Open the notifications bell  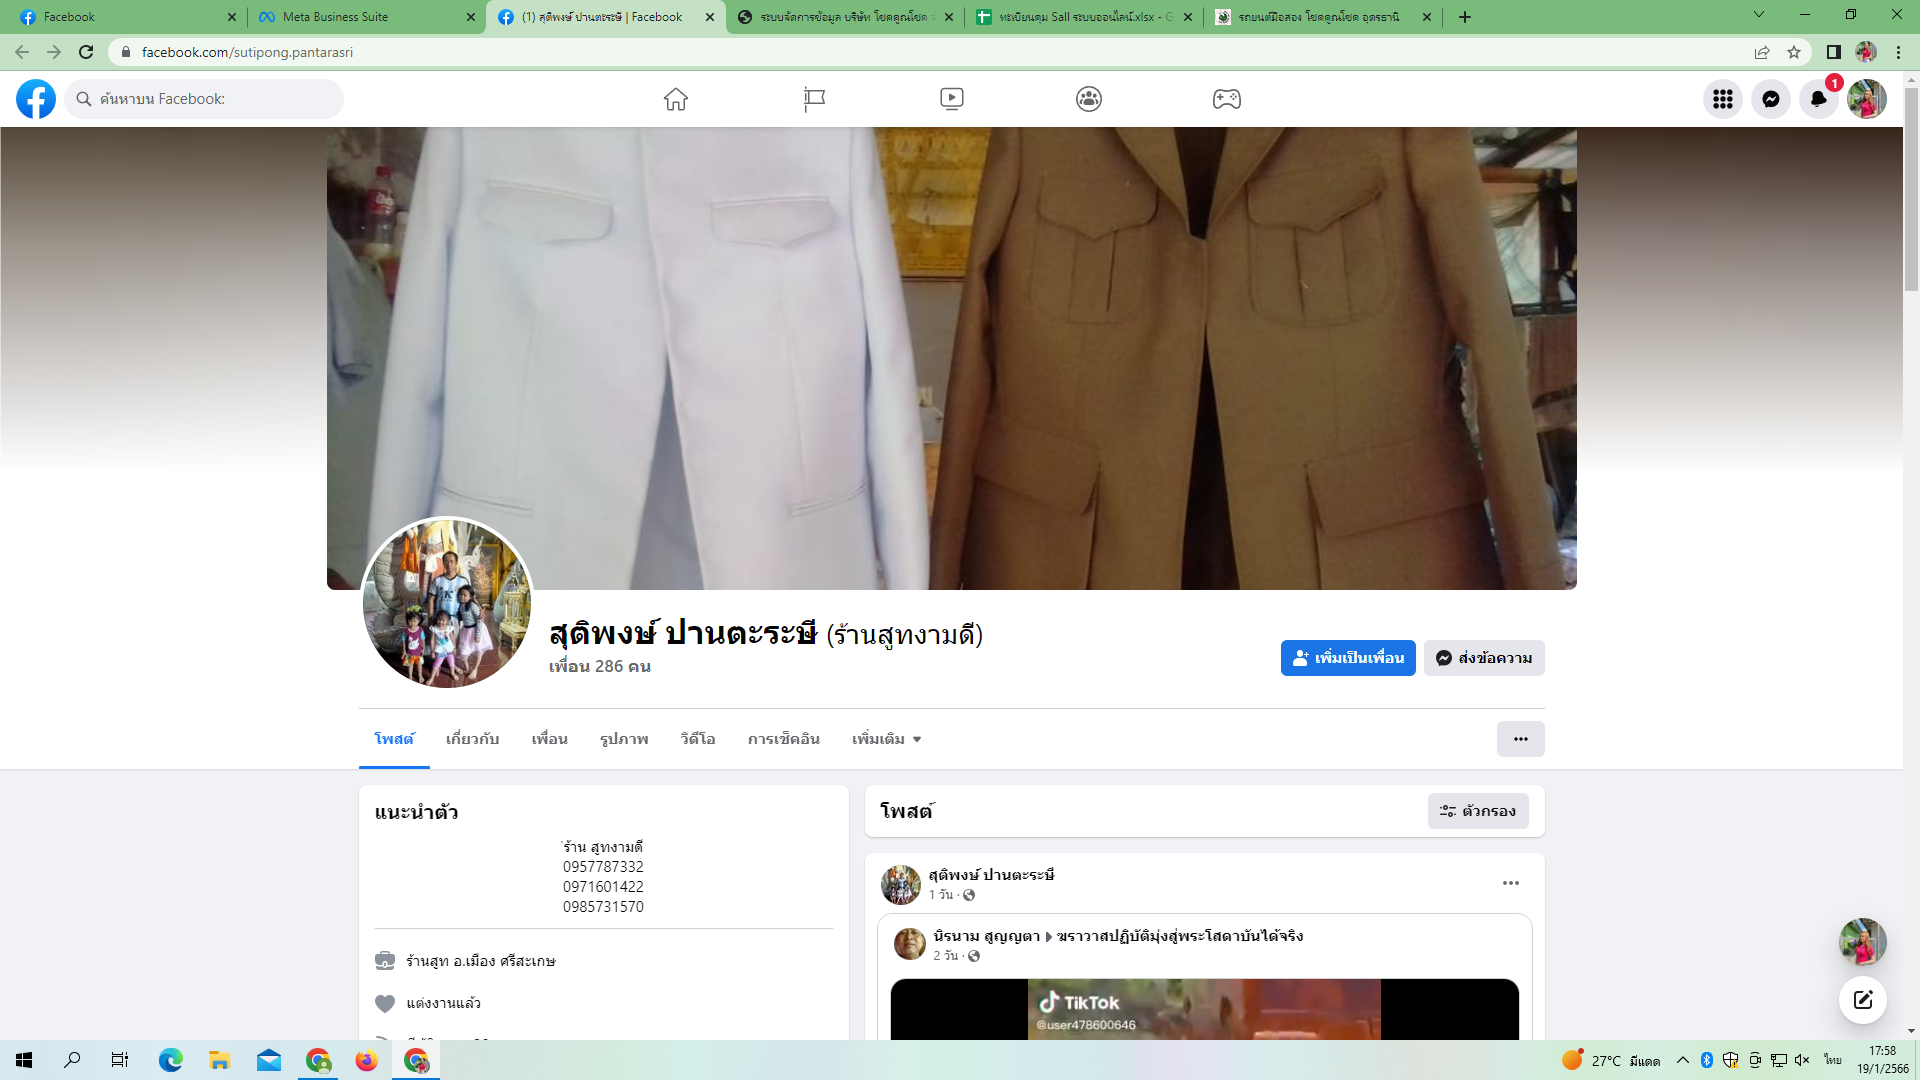1818,99
